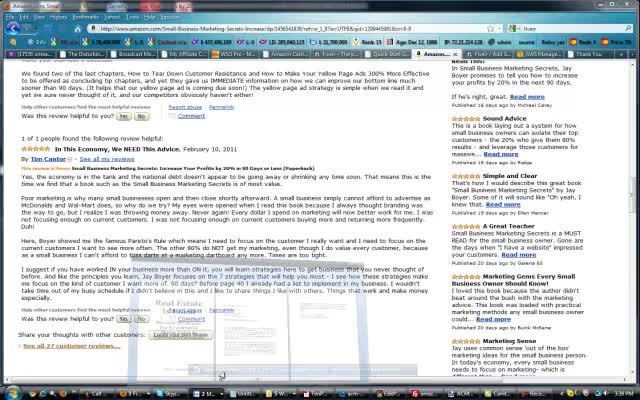Open the Camtasia taskbar item
Screen dimensions: 640x400
[x=498, y=394]
